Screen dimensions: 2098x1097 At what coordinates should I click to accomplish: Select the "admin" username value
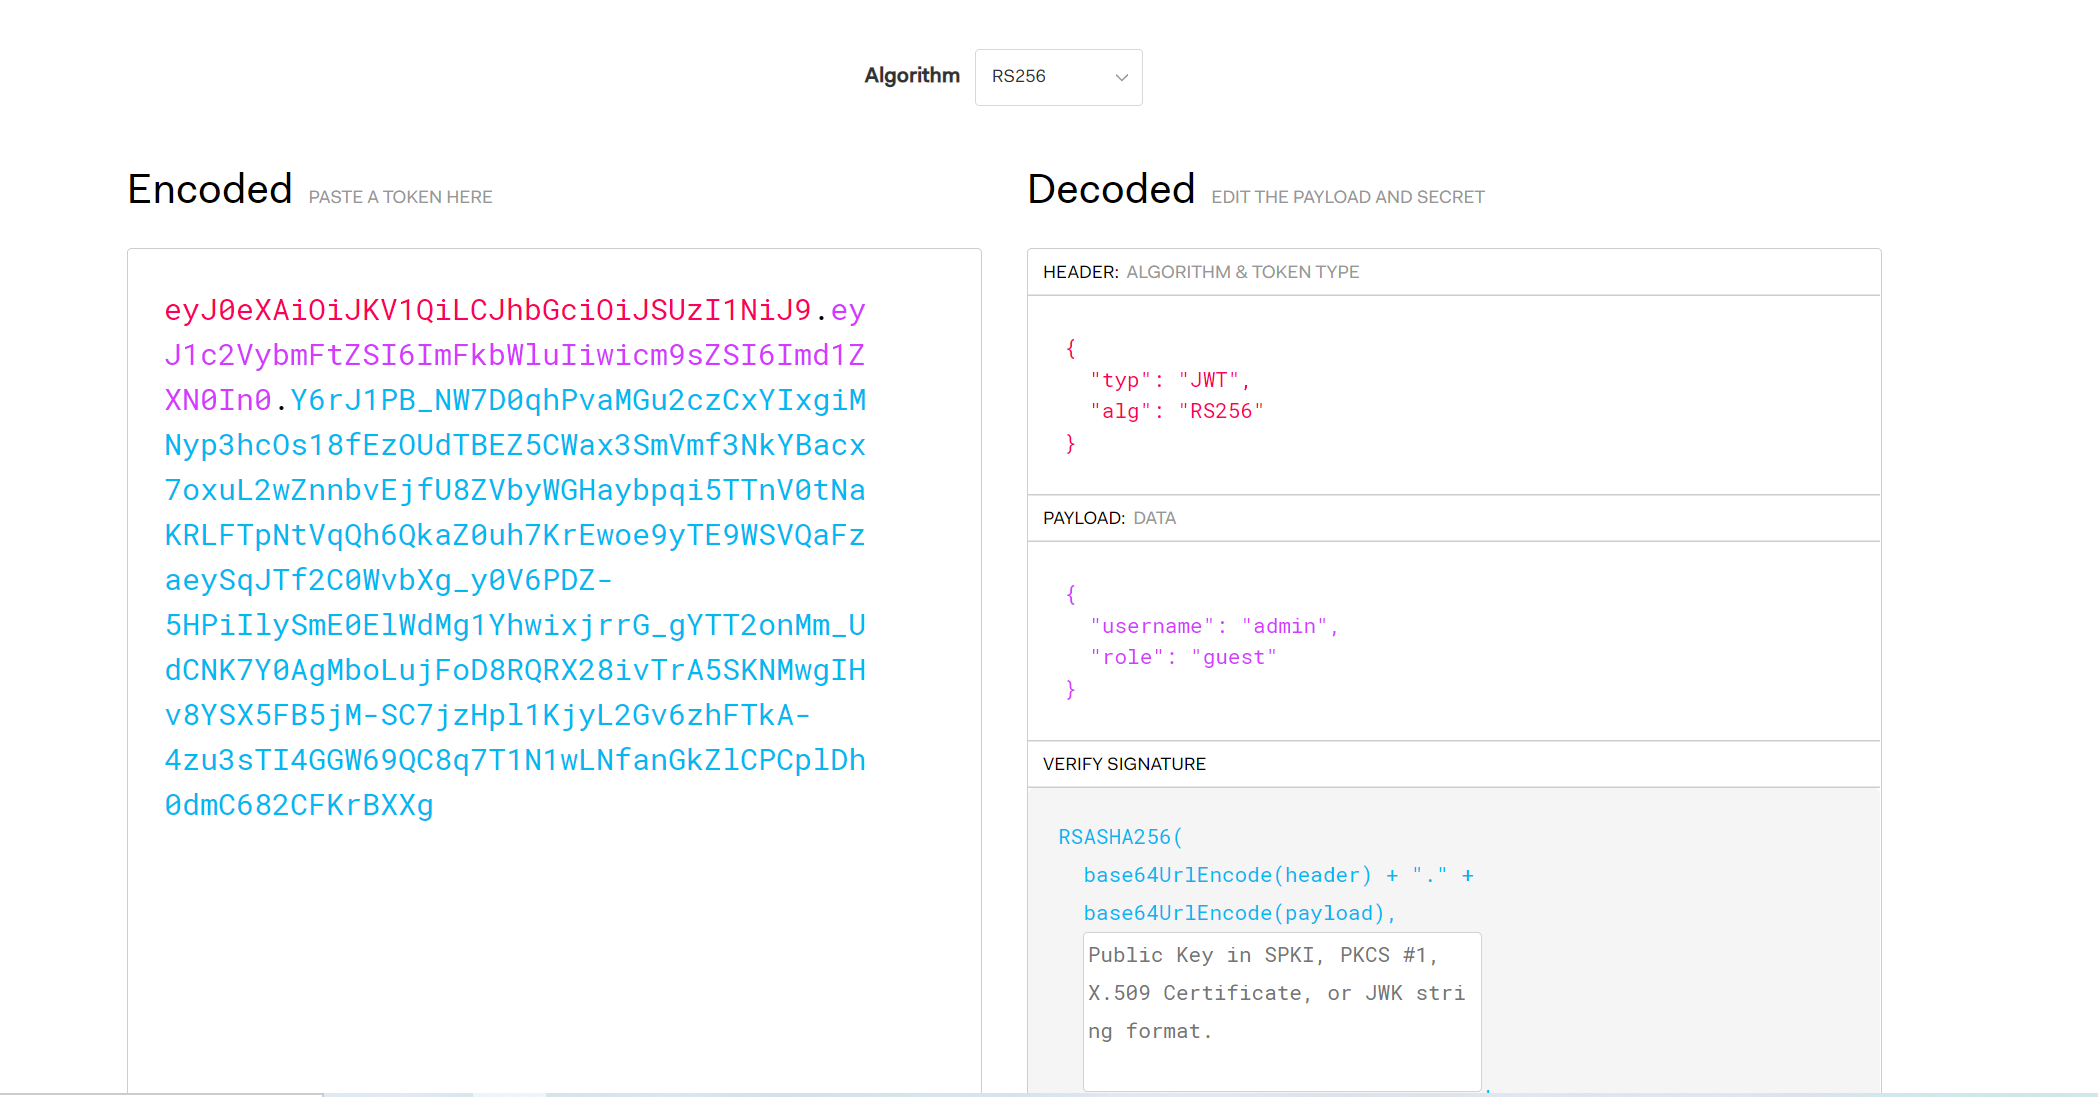click(1288, 626)
